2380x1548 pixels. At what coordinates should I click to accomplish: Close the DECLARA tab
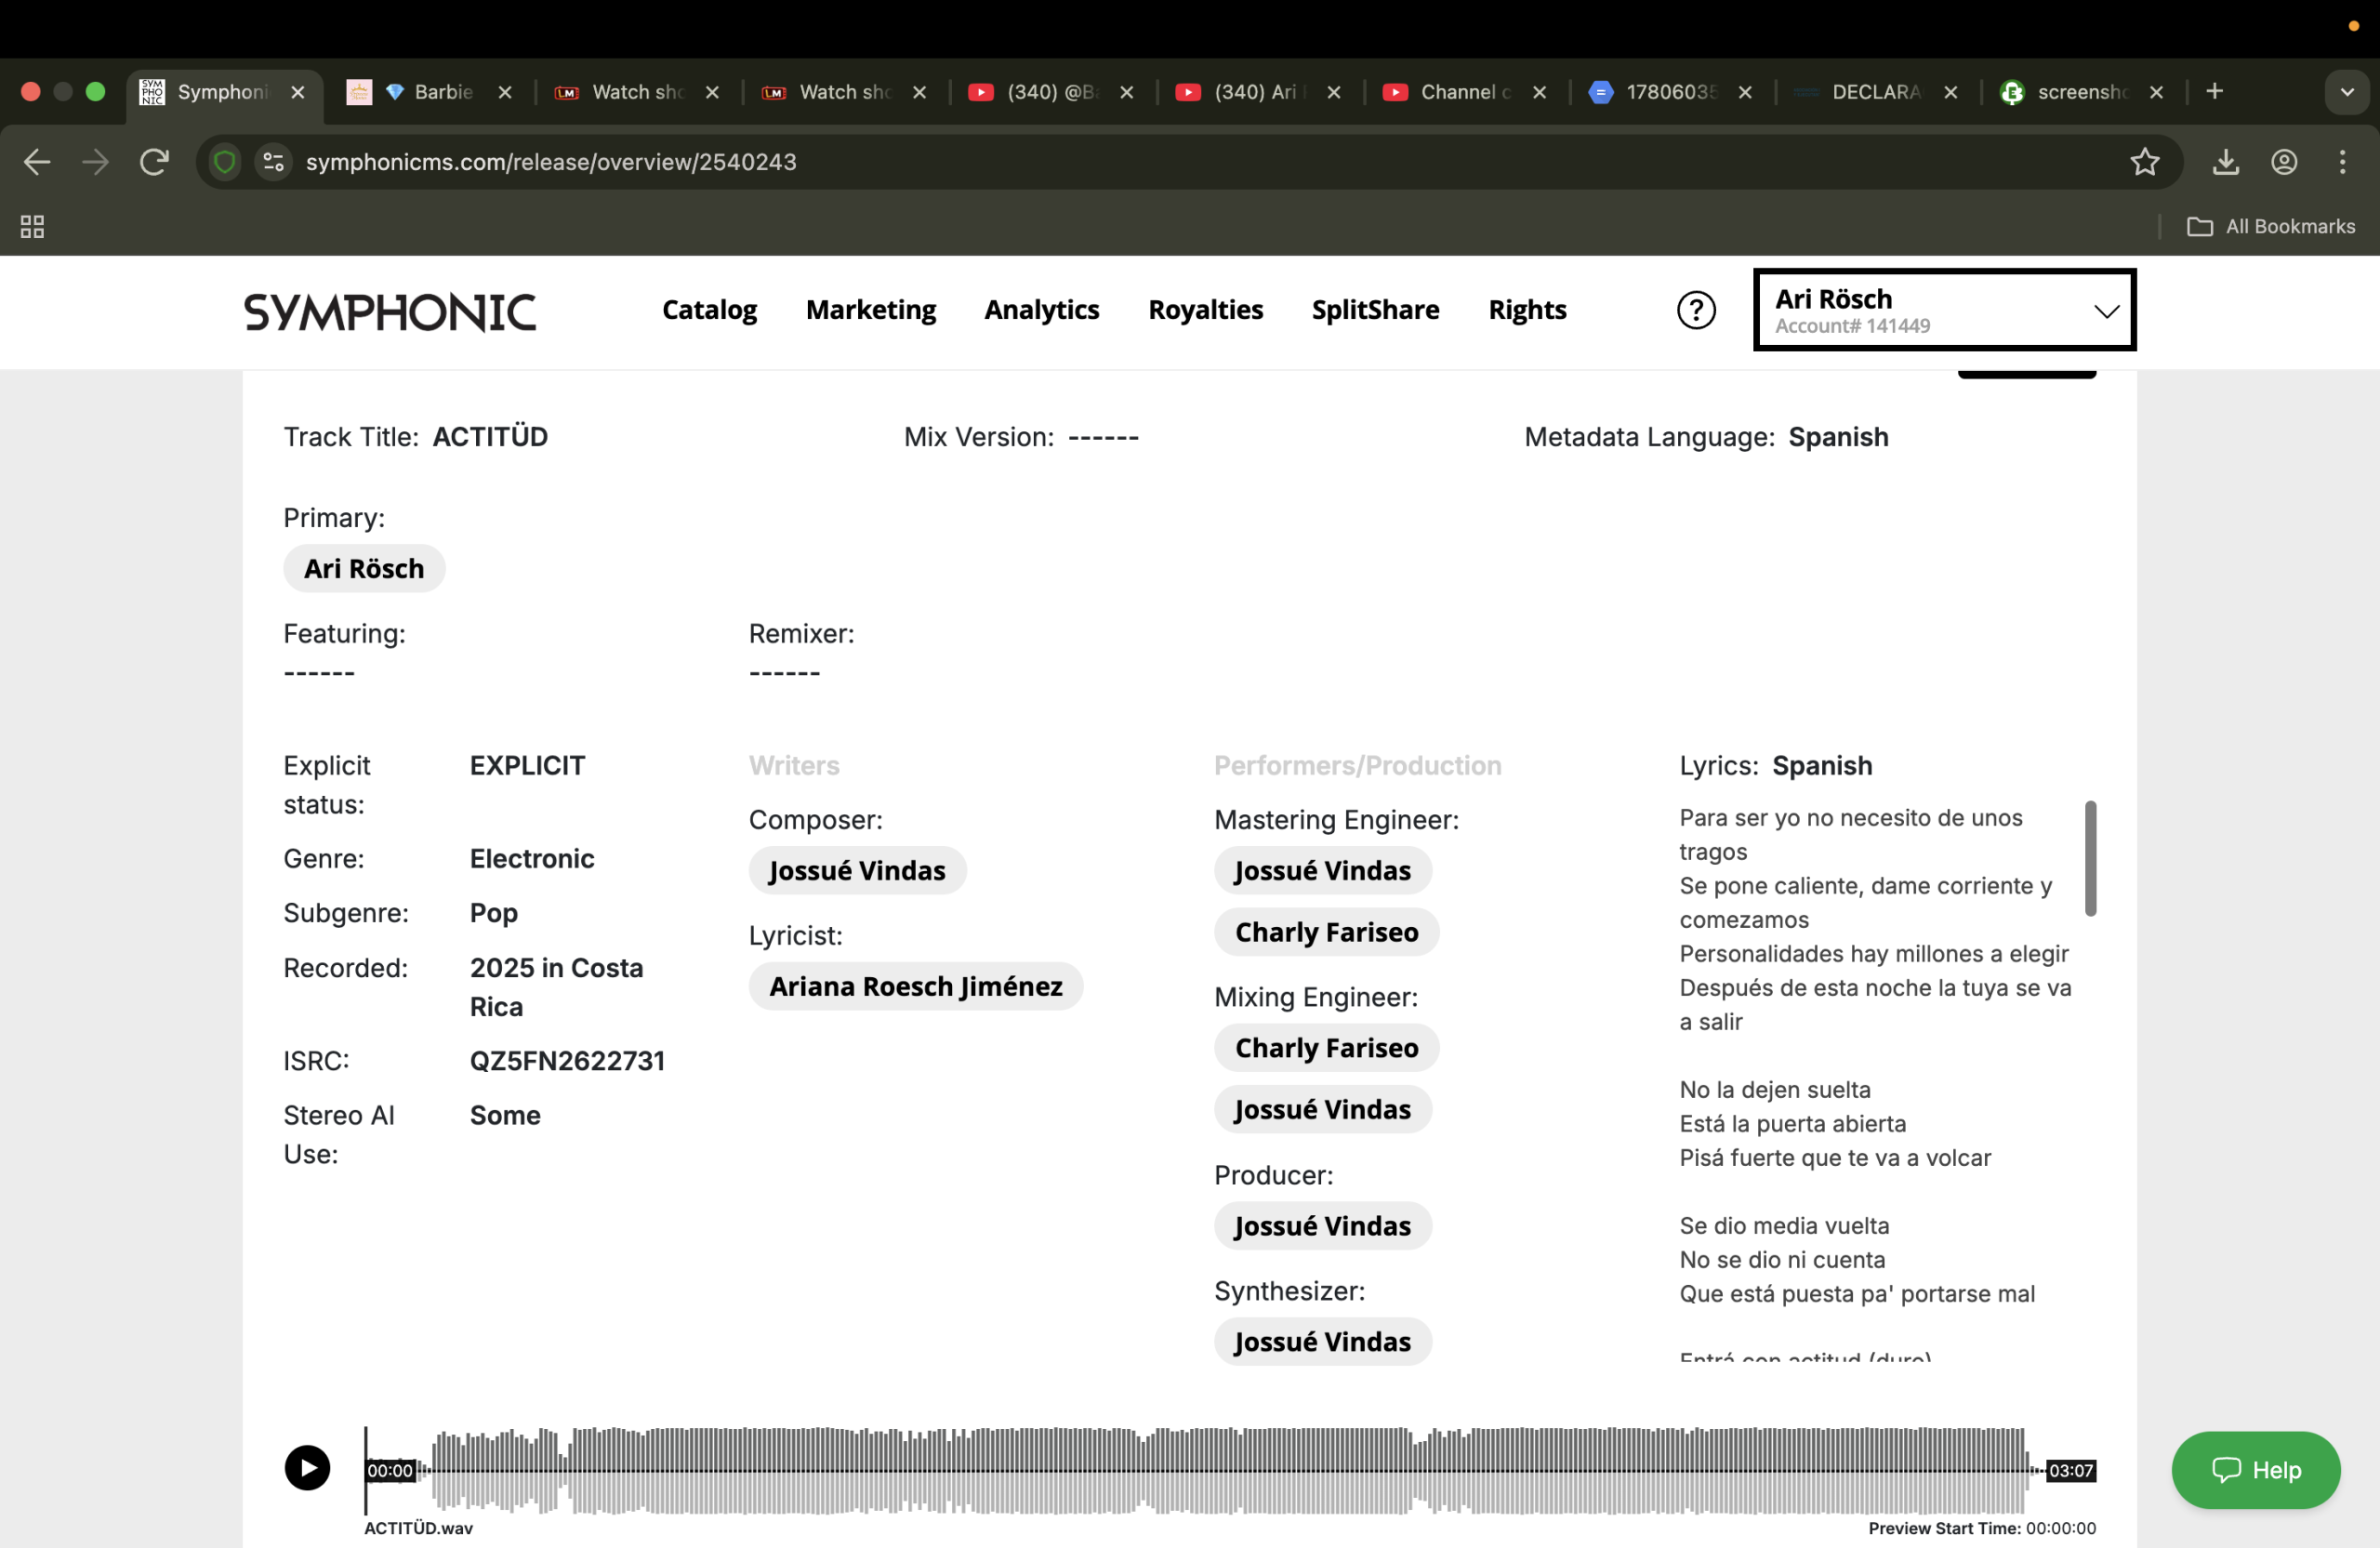1950,92
